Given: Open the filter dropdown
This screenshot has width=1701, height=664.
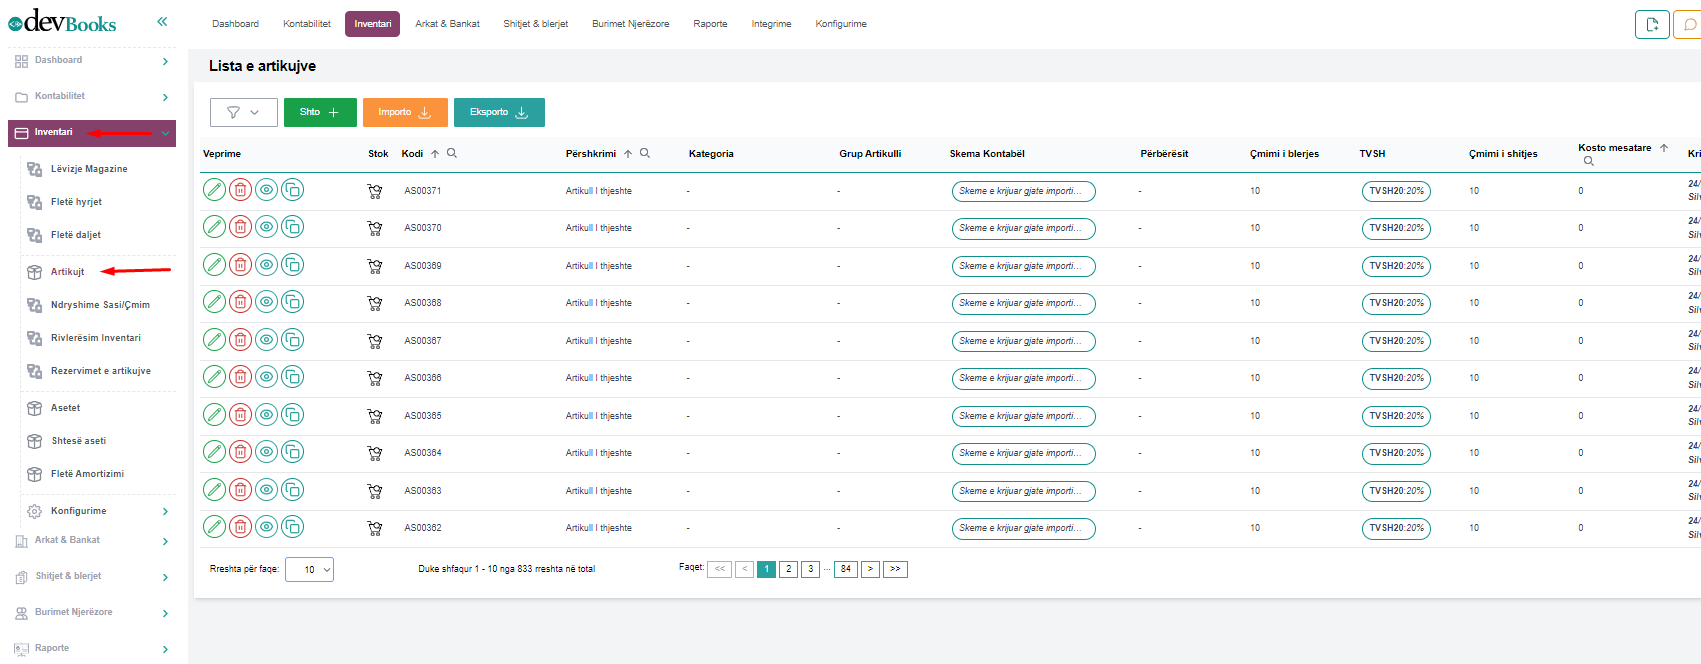Looking at the screenshot, I should [243, 112].
